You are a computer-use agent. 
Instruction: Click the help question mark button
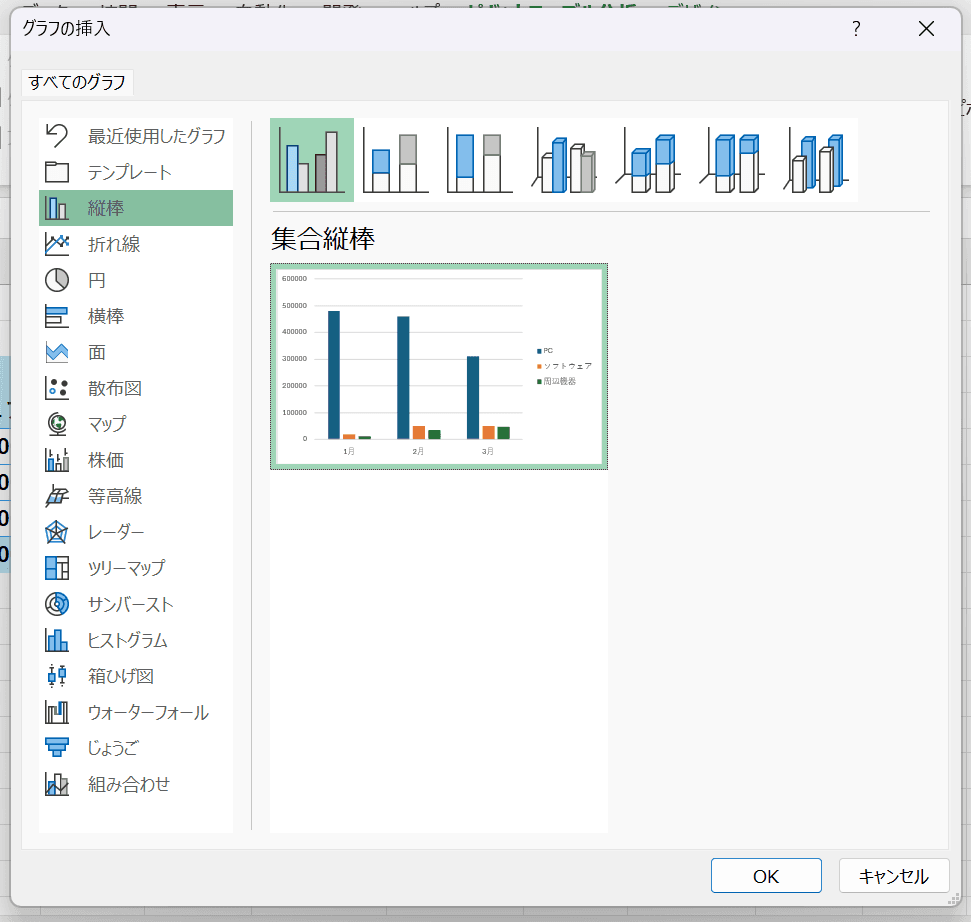click(x=856, y=29)
